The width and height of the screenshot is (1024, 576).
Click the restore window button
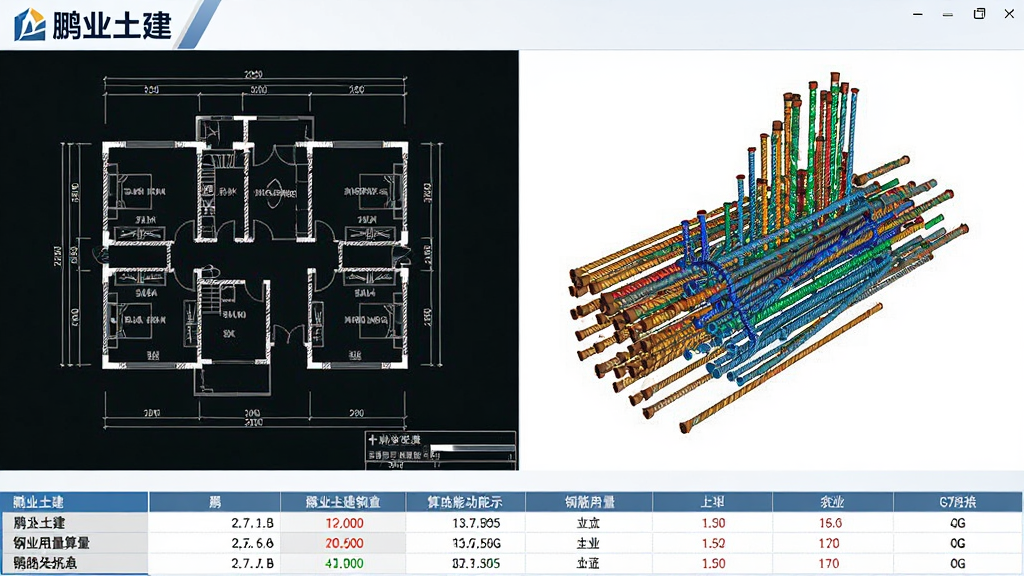(979, 14)
